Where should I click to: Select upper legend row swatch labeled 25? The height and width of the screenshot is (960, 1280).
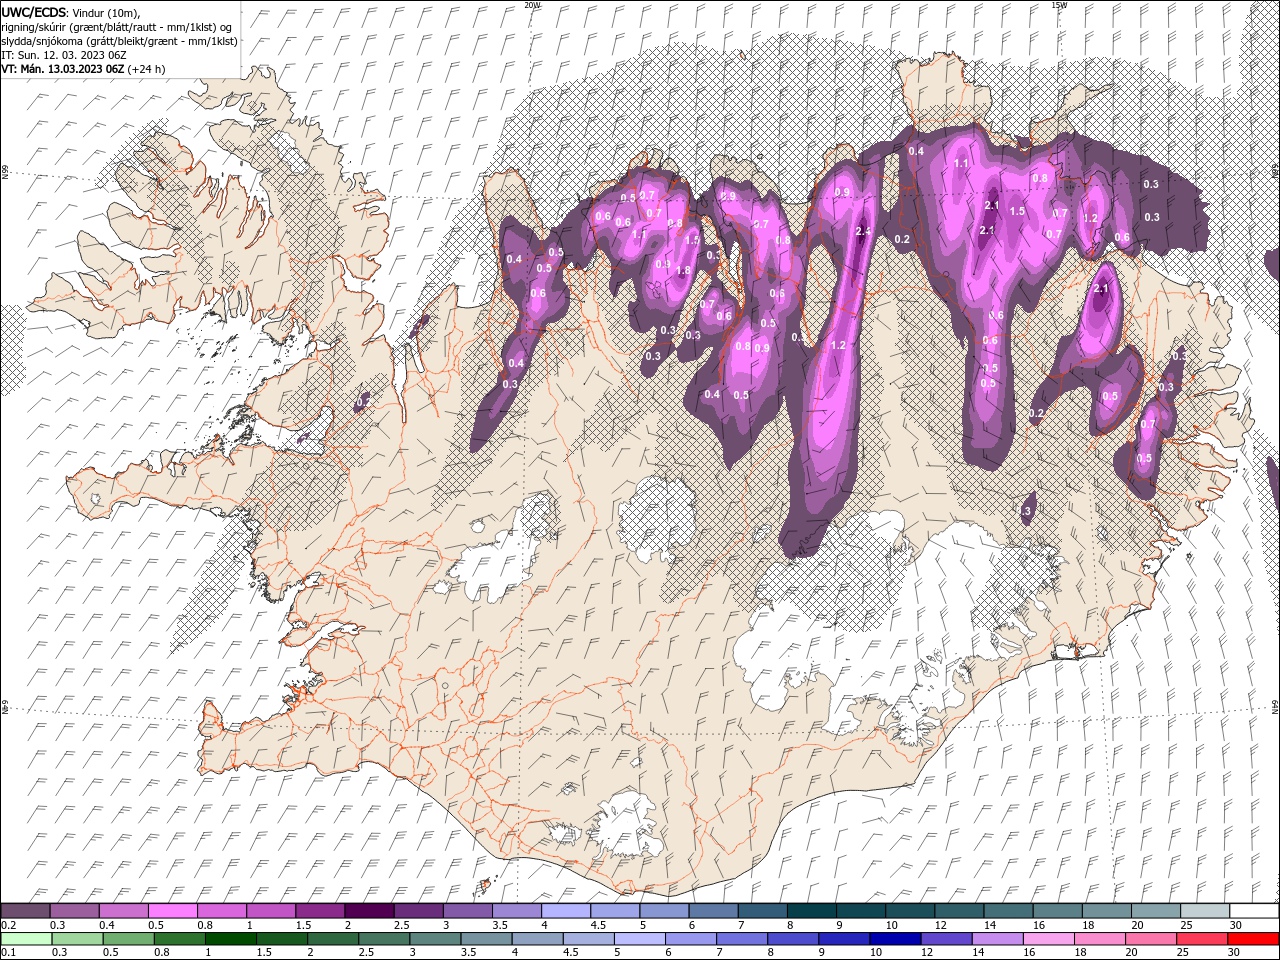[1203, 911]
